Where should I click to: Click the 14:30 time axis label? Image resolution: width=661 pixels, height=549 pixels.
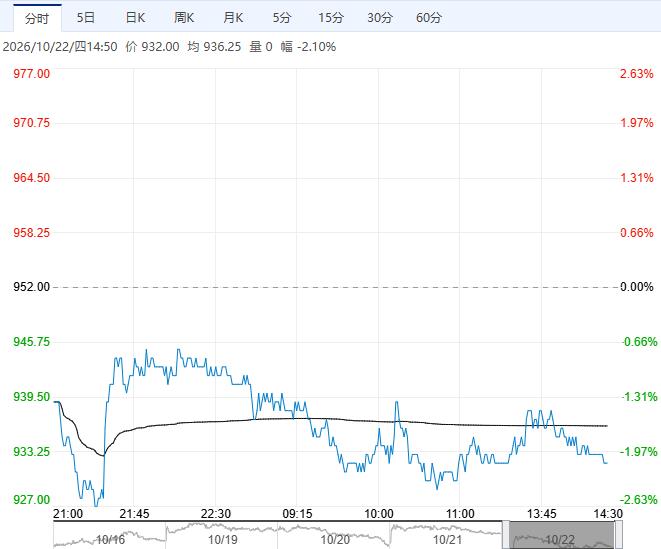click(608, 514)
